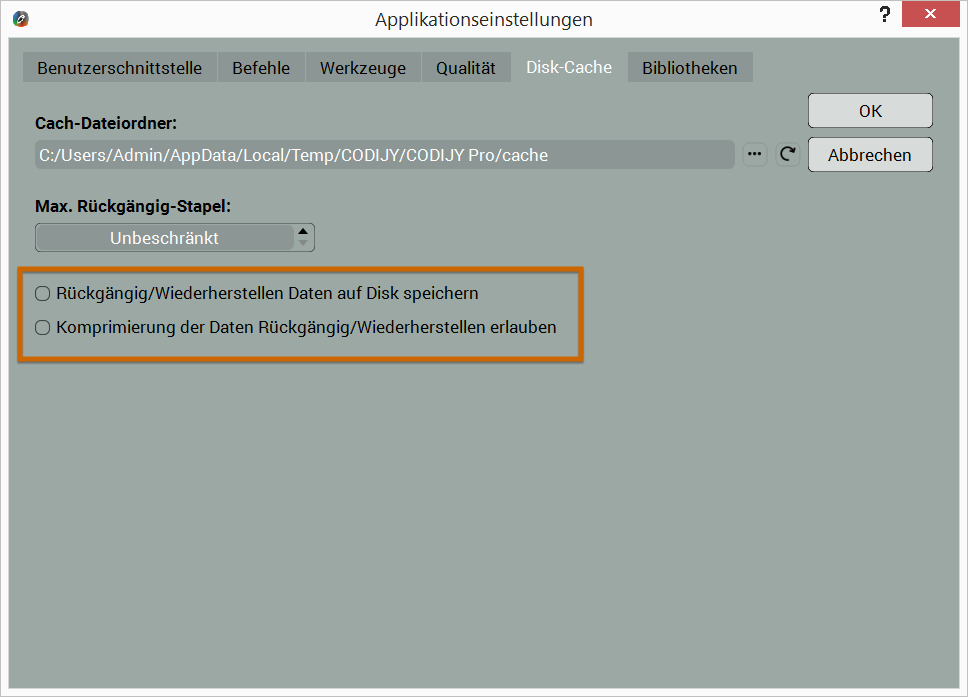Click the Applikationseinstellungen title bar text

484,19
